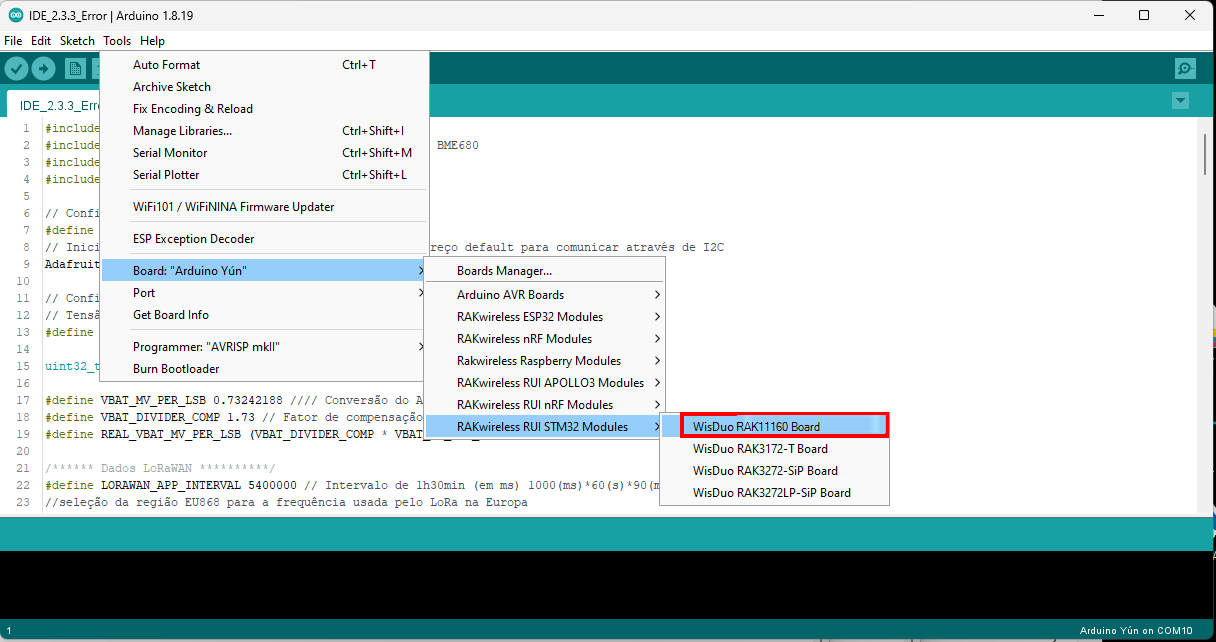Image resolution: width=1216 pixels, height=642 pixels.
Task: Expand the Port submenu
Action: pos(265,293)
